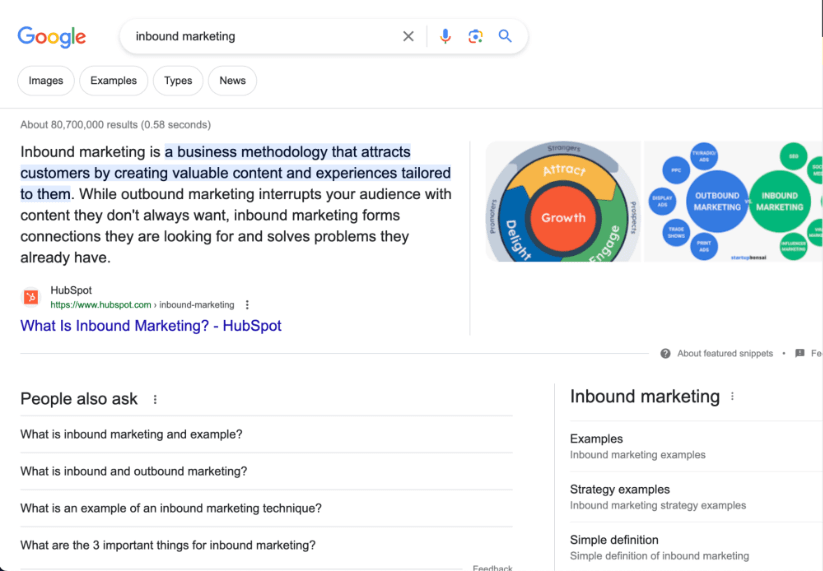Open "What Is Inbound Marketing? - HubSpot" link

point(151,326)
